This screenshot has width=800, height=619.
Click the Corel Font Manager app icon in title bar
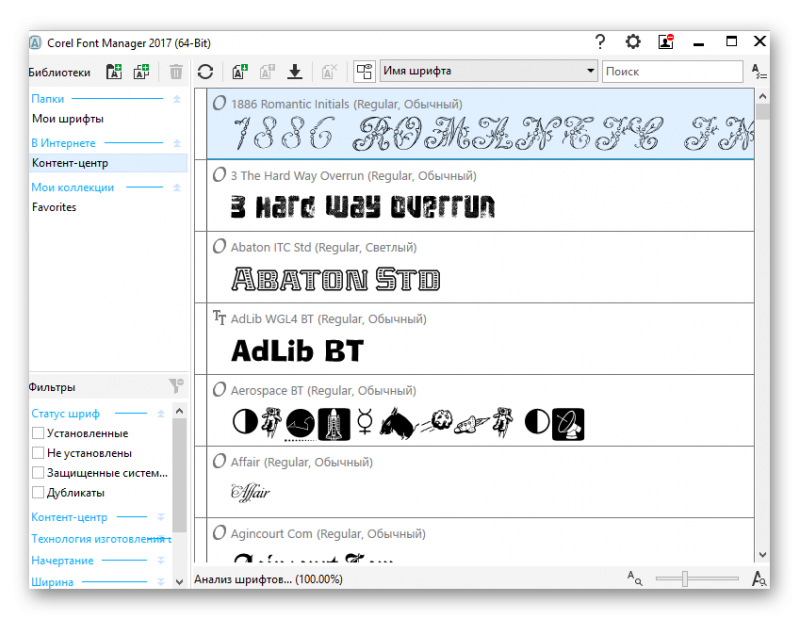point(35,43)
